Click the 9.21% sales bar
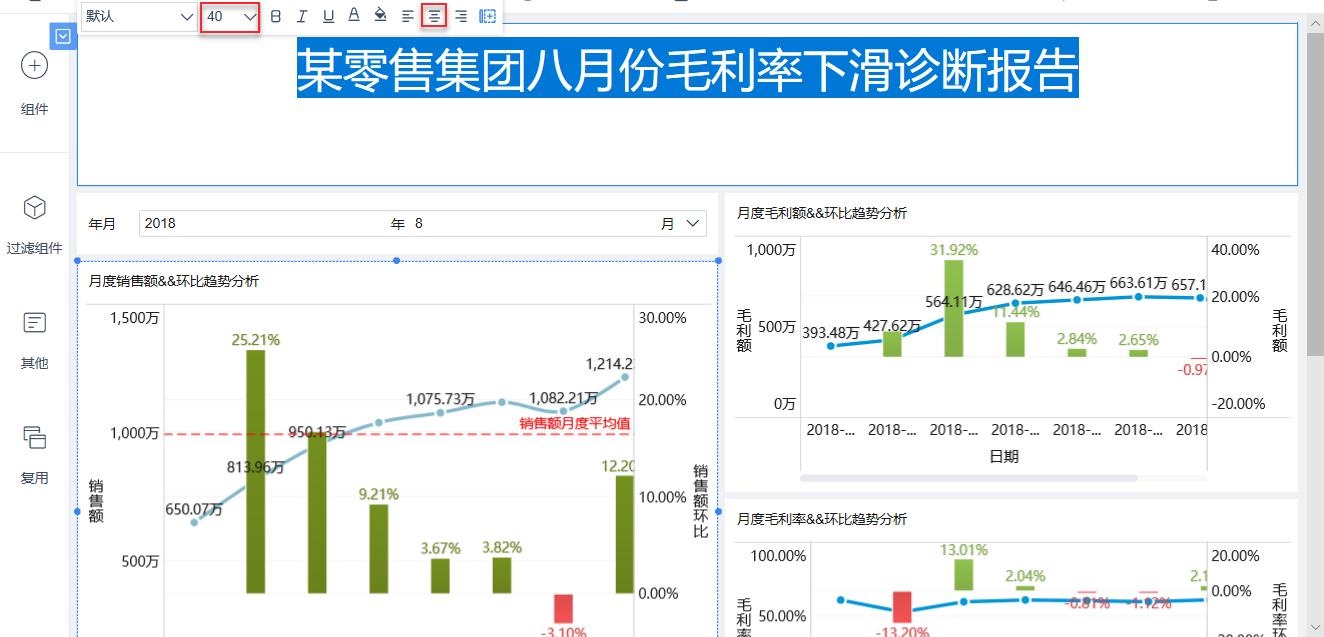 point(378,549)
